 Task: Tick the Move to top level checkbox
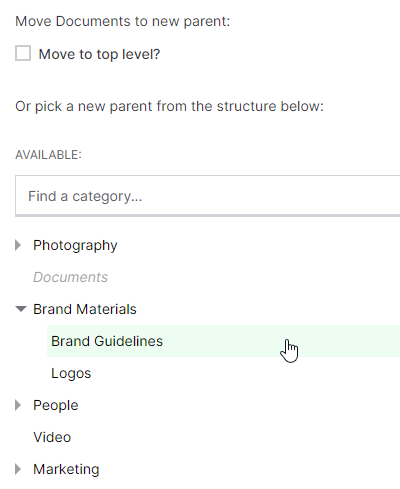pos(23,53)
